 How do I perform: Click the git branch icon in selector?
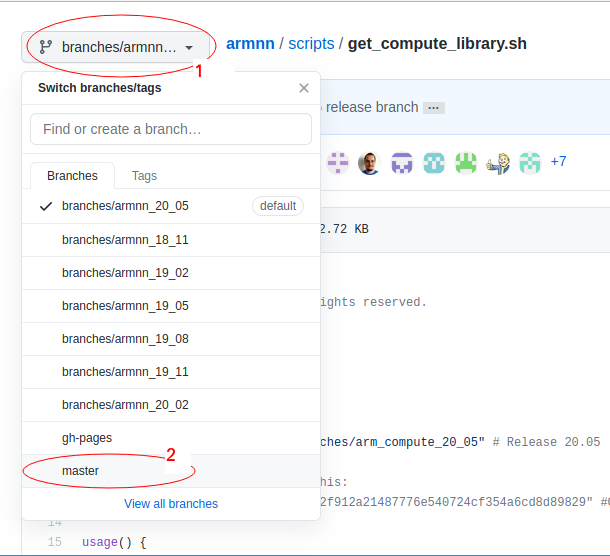click(x=46, y=47)
